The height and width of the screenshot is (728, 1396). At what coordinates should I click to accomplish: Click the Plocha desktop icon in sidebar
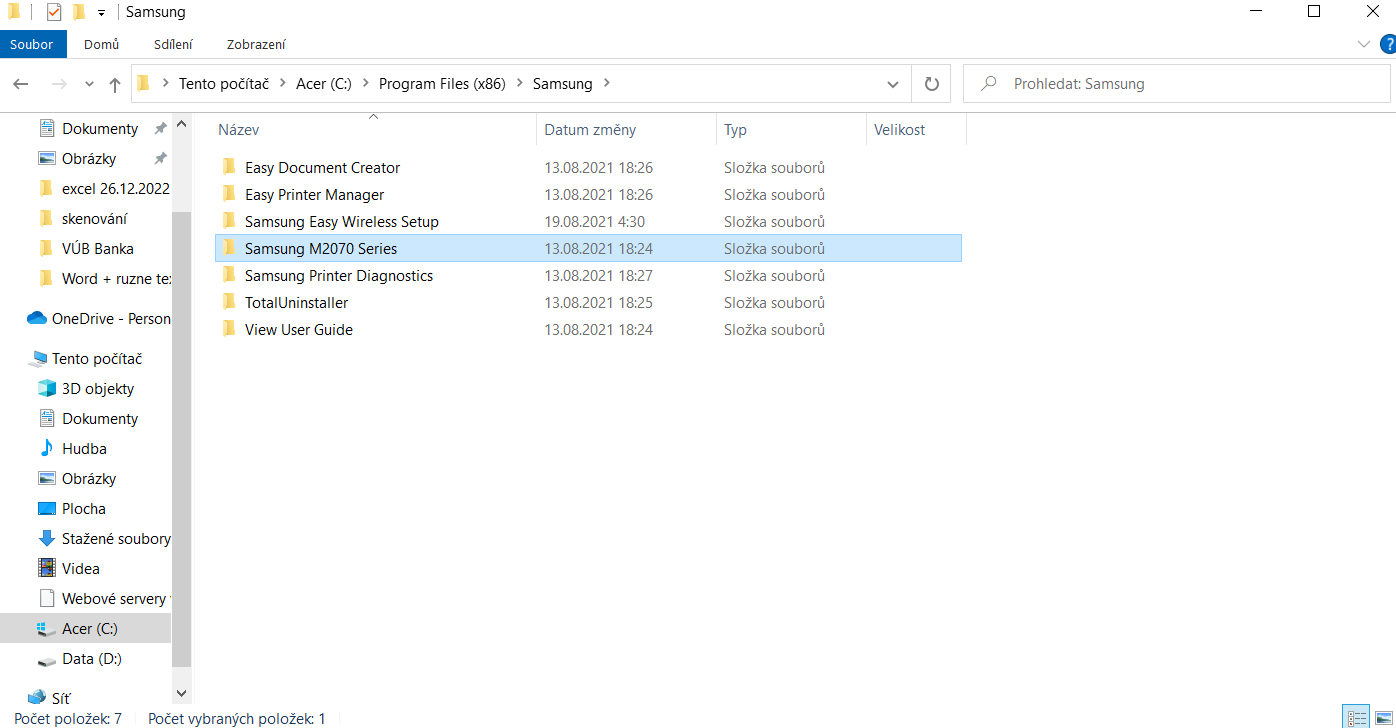[x=46, y=509]
